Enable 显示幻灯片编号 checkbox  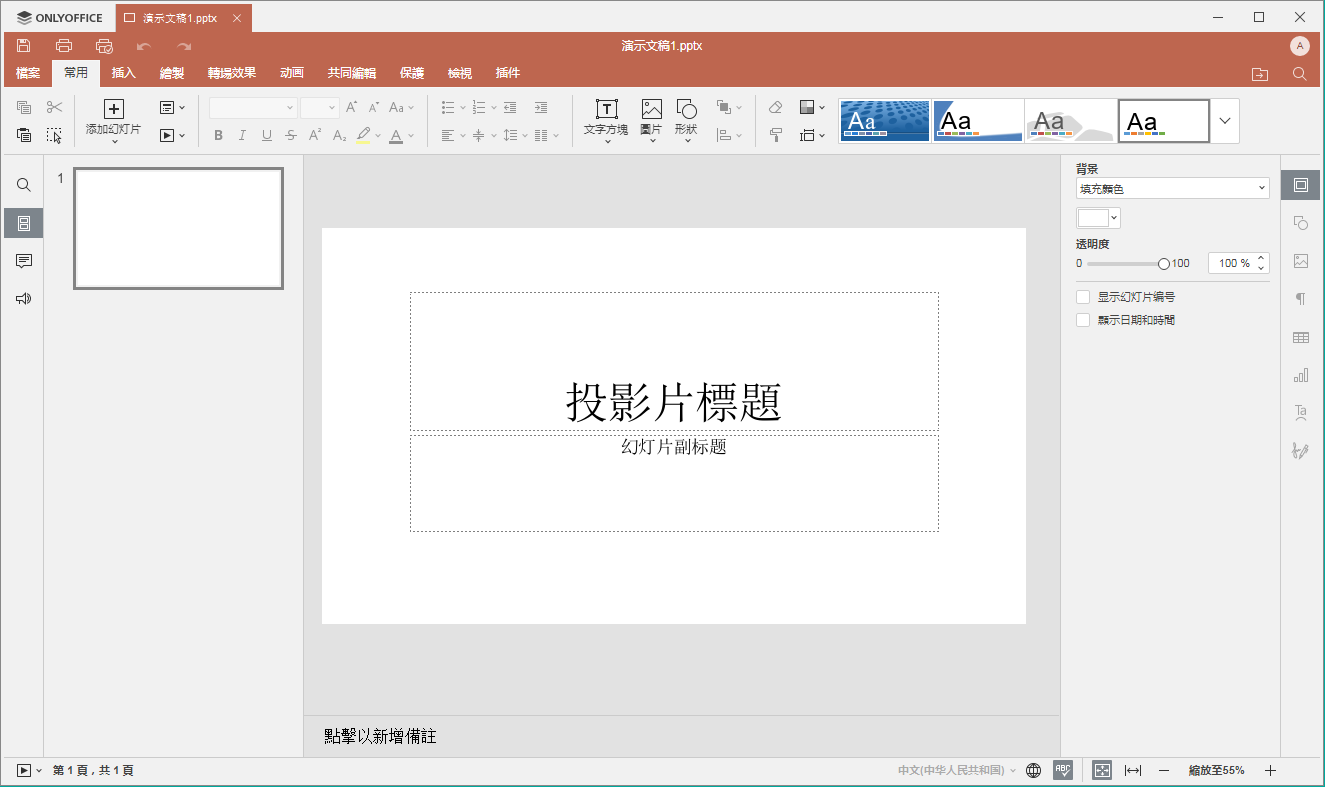tap(1083, 297)
